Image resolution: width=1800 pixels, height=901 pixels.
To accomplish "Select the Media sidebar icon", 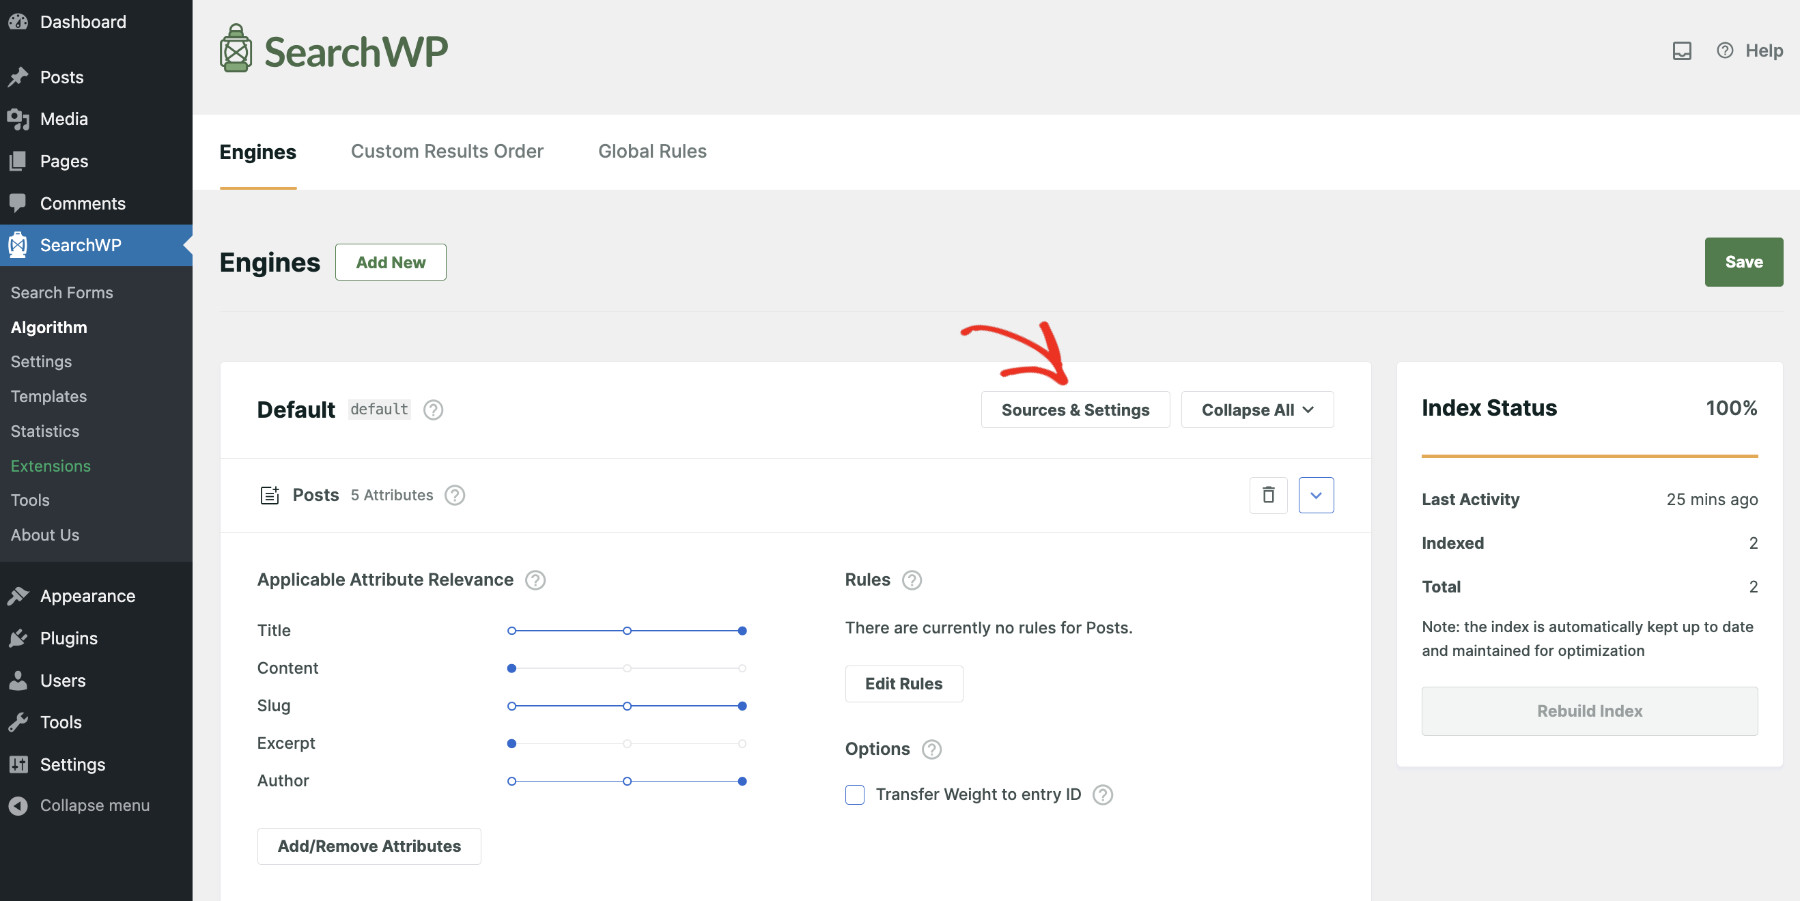I will pyautogui.click(x=19, y=118).
